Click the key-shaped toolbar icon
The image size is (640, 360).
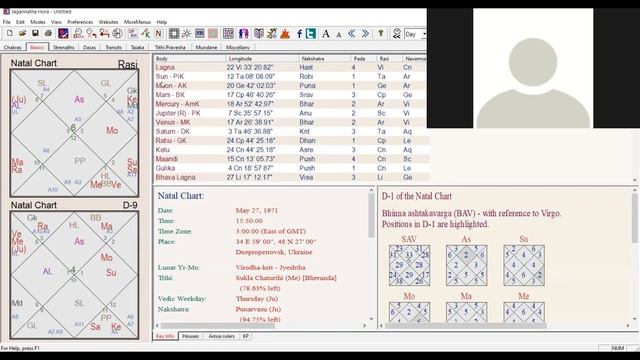pos(380,33)
